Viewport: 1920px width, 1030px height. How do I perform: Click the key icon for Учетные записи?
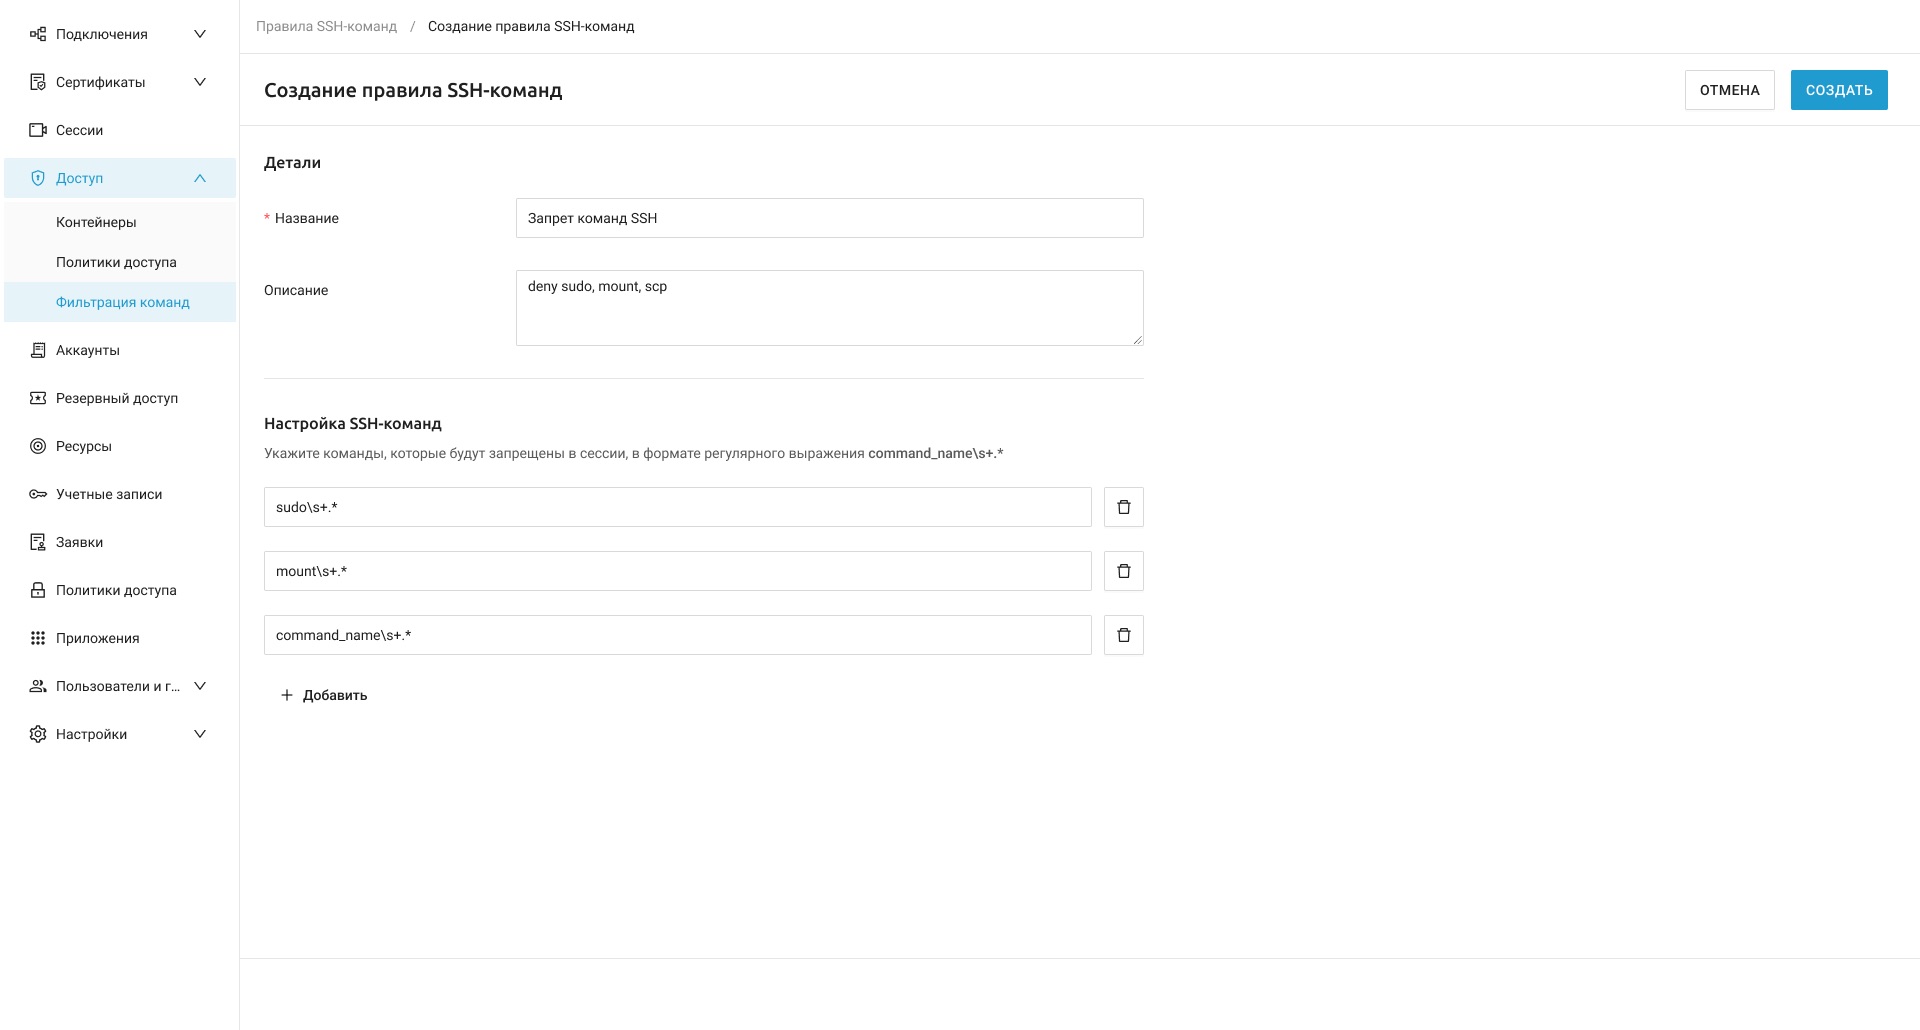pyautogui.click(x=38, y=494)
